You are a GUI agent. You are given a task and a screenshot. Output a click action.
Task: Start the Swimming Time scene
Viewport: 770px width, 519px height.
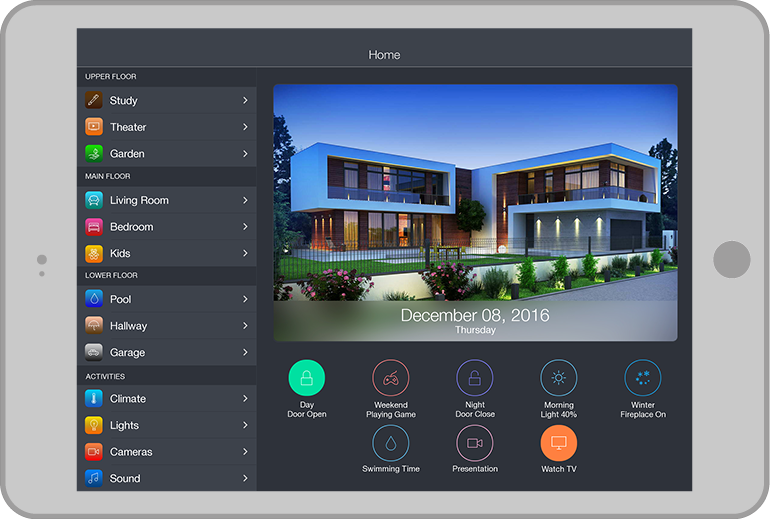click(x=390, y=443)
